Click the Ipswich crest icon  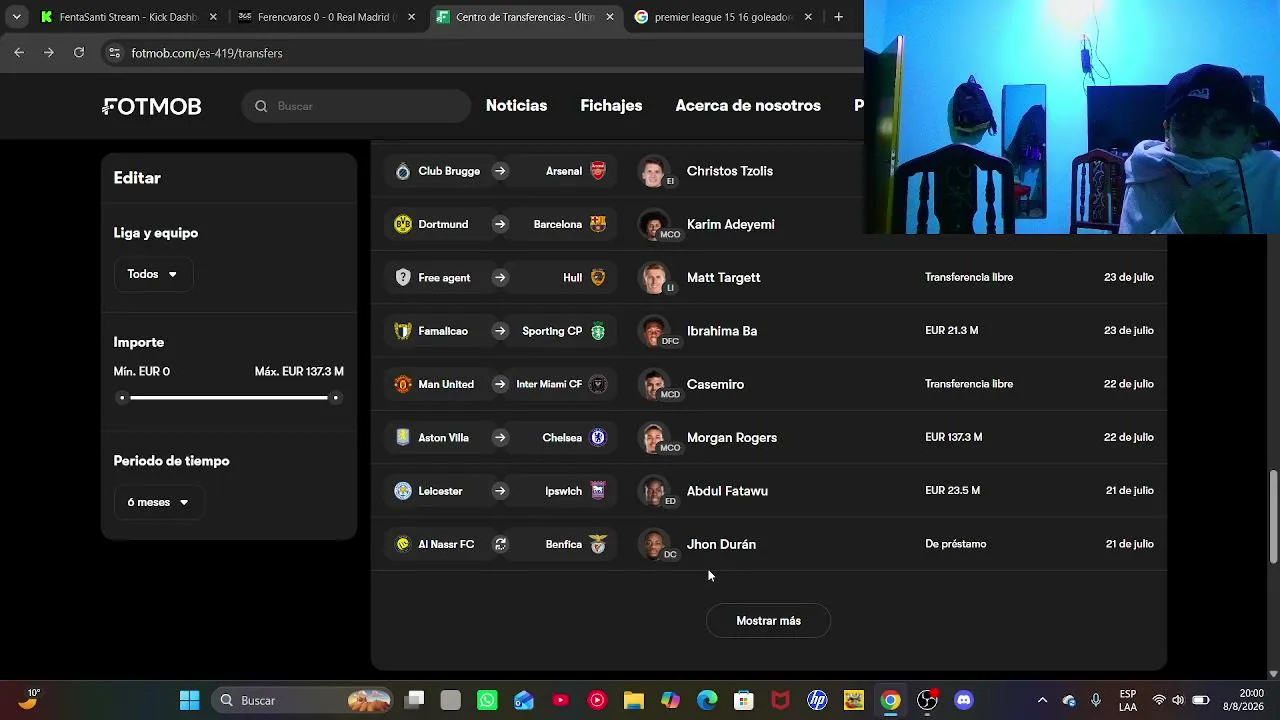click(x=598, y=491)
